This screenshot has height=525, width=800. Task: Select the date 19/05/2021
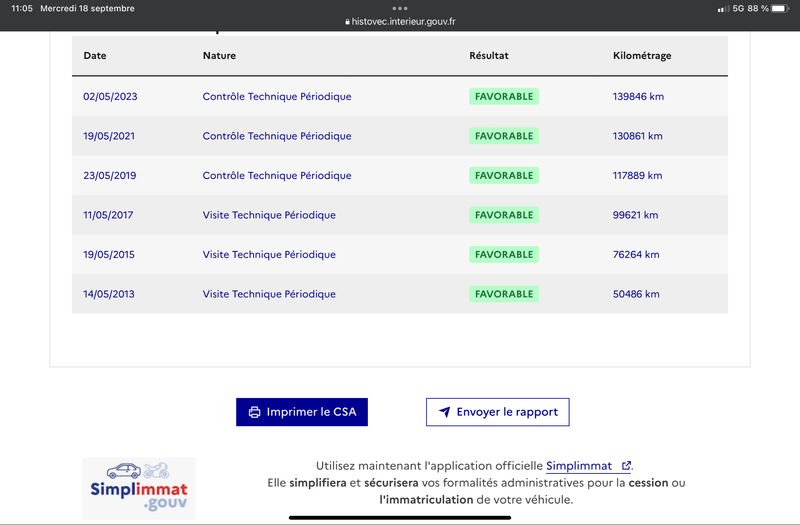point(109,136)
